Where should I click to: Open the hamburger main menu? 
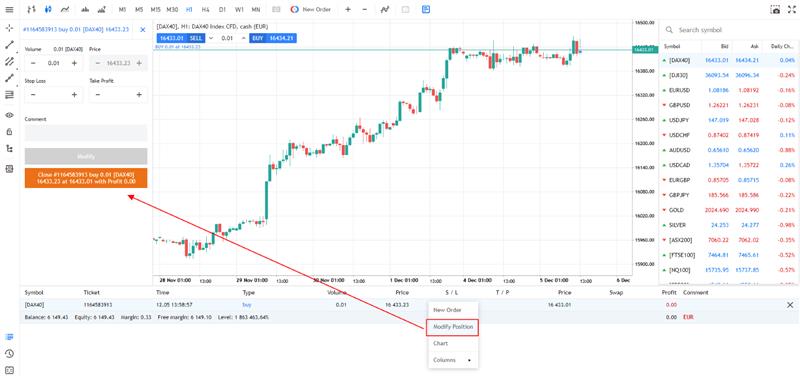coord(9,9)
